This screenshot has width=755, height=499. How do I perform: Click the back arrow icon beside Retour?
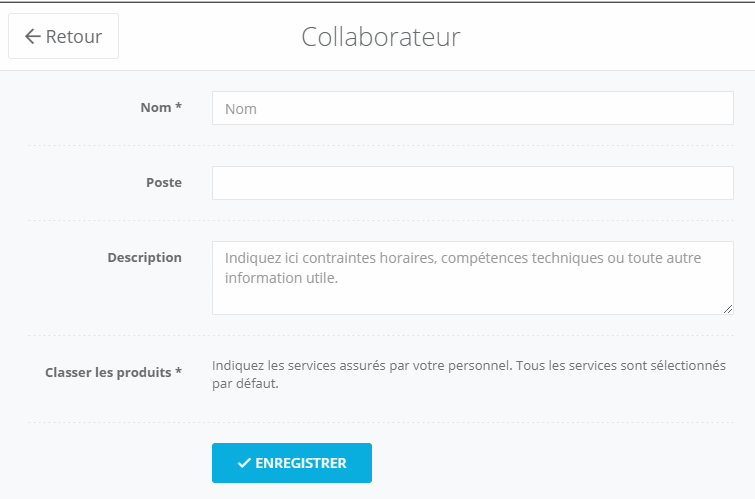(32, 36)
